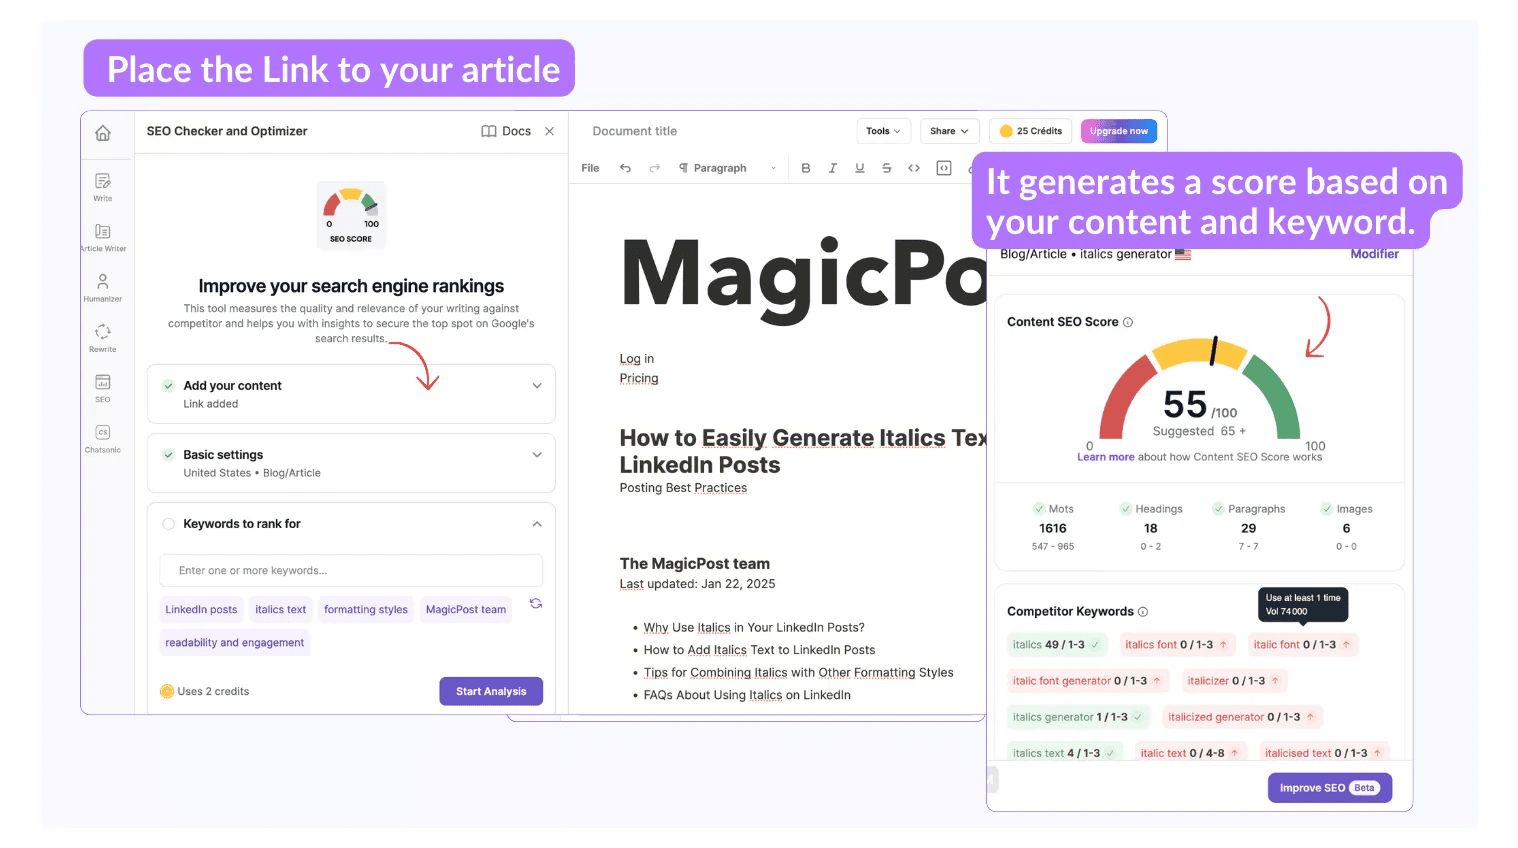Screen dimensions: 1518x848
Task: Expand the Add your content section
Action: pyautogui.click(x=537, y=386)
